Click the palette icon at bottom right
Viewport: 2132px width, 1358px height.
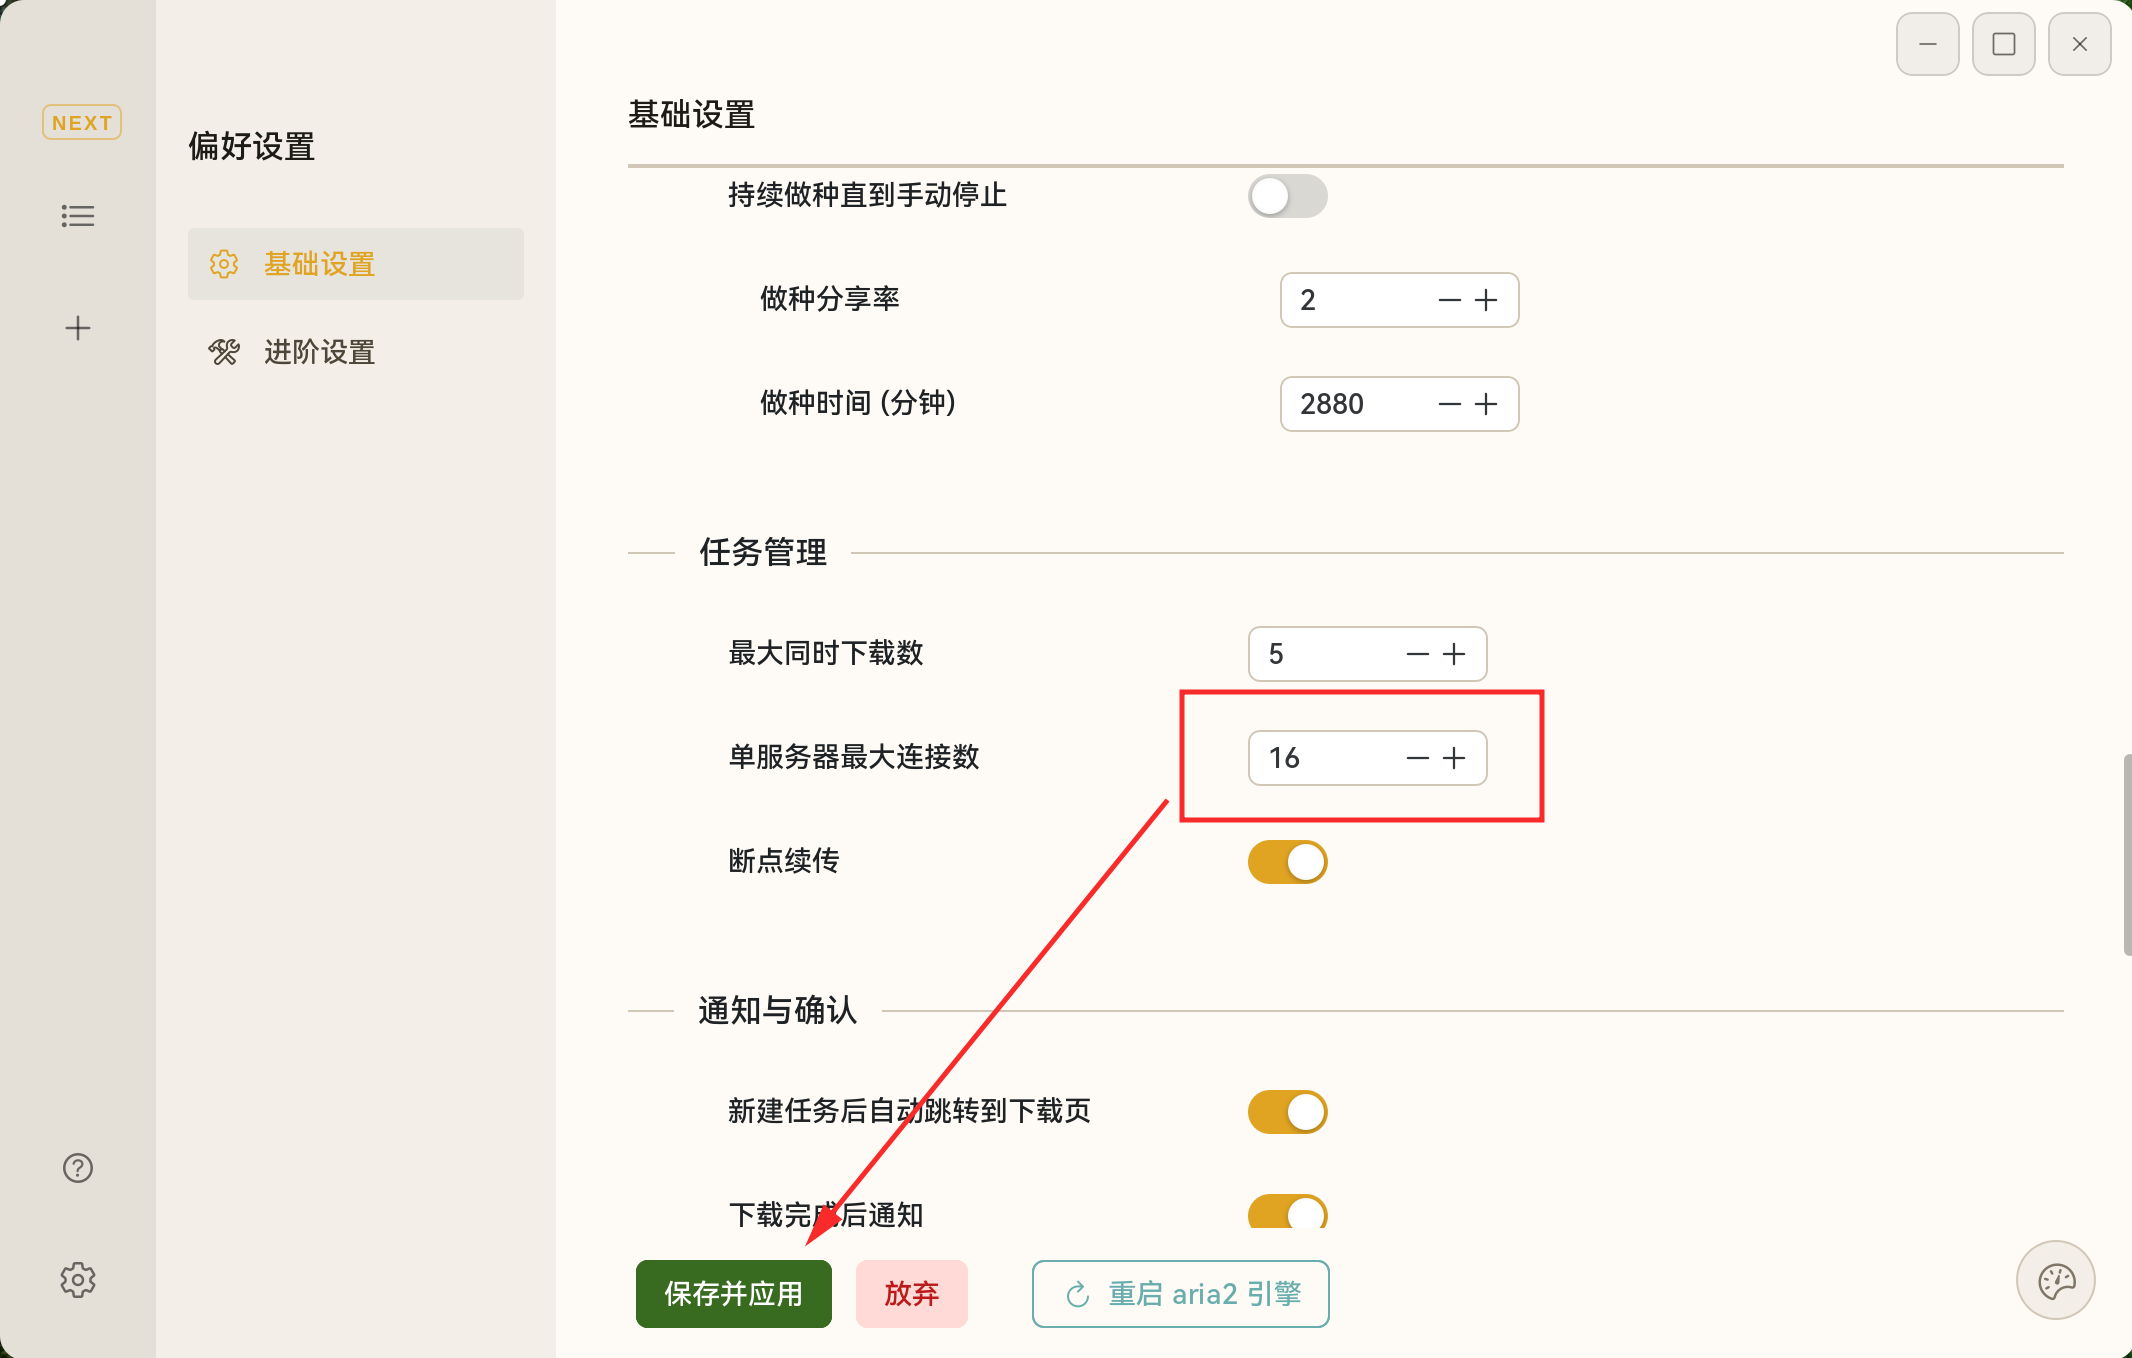[x=2056, y=1280]
